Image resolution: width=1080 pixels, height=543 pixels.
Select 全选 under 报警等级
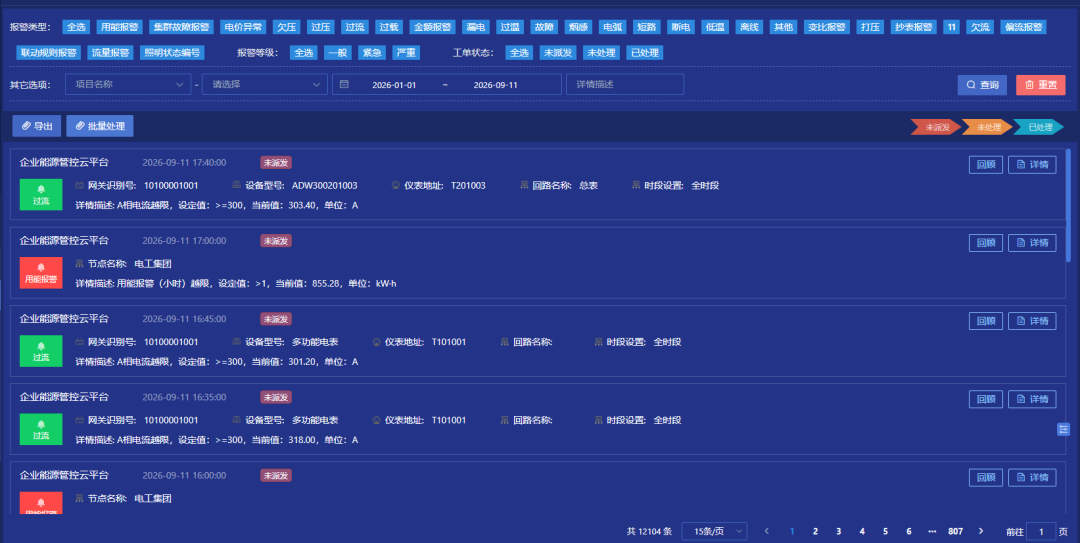pos(304,52)
